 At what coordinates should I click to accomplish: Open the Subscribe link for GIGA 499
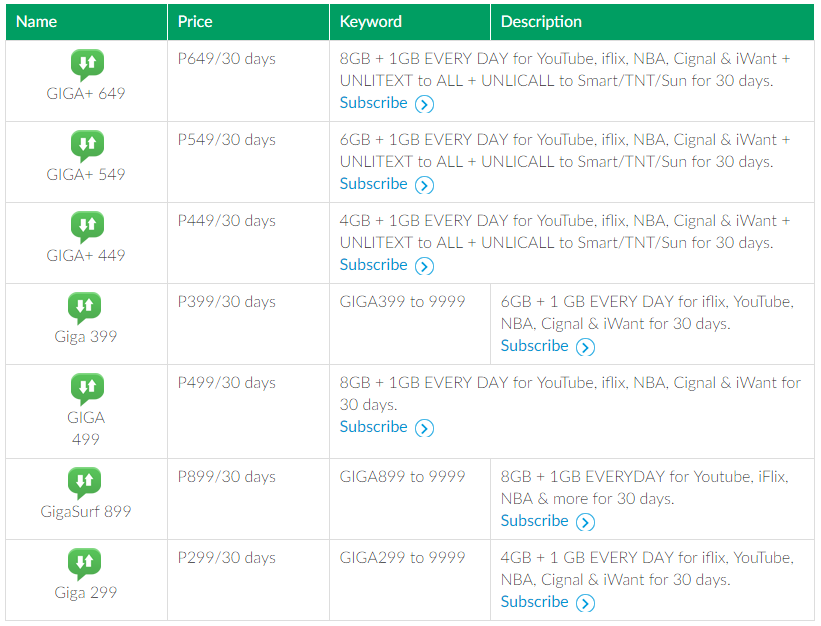373,427
